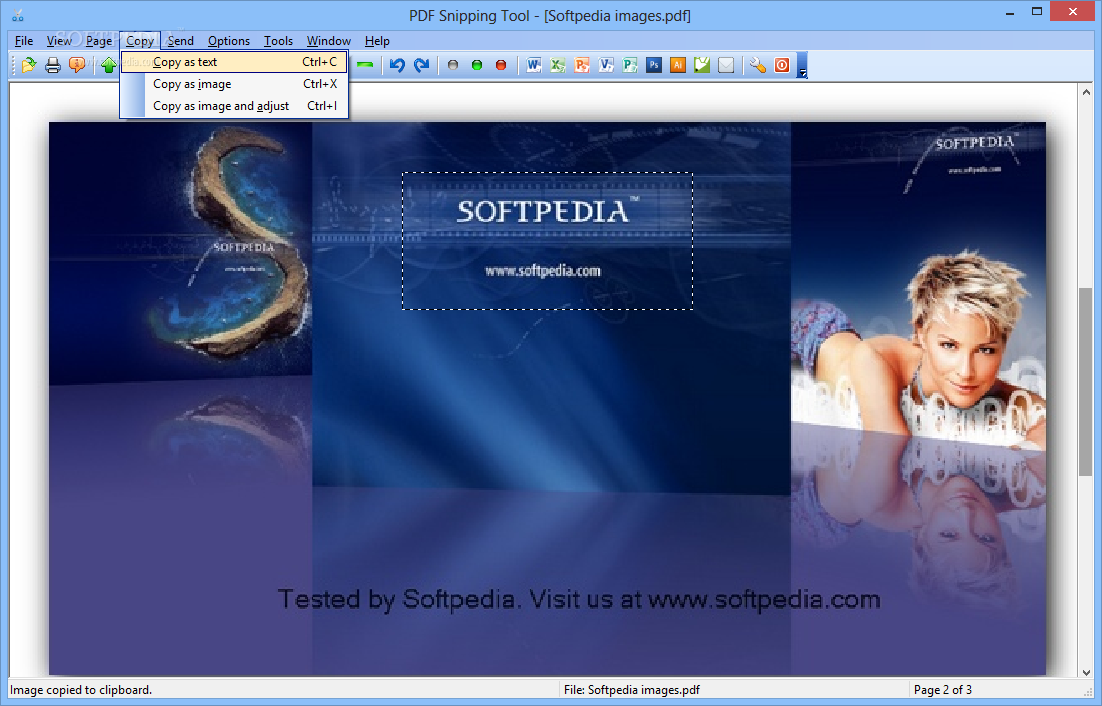The image size is (1102, 706).
Task: Open the wrench settings icon
Action: 758,65
